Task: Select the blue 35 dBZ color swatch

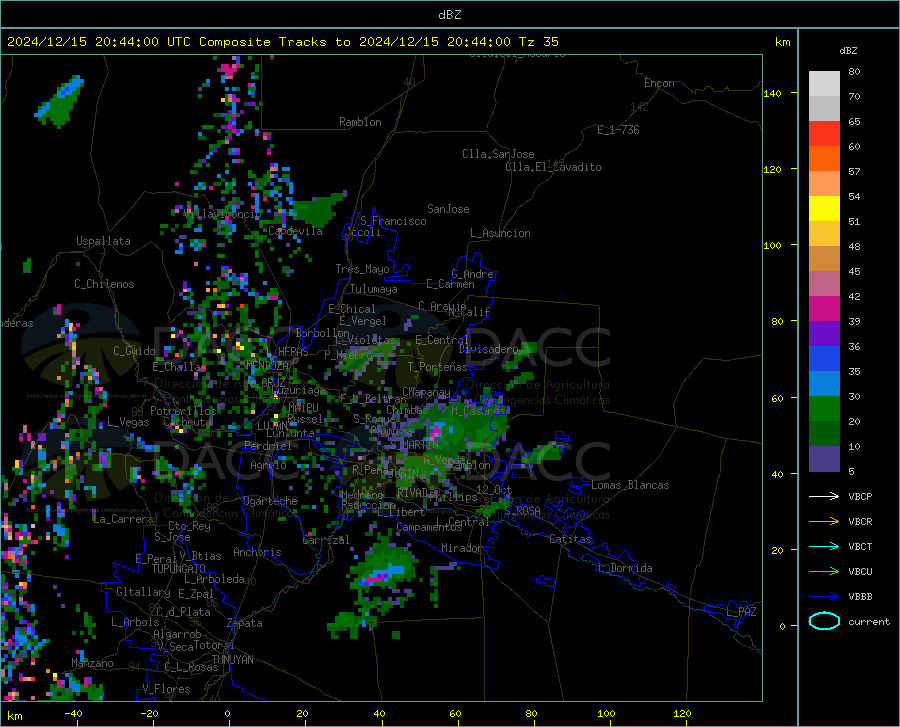Action: pyautogui.click(x=824, y=359)
